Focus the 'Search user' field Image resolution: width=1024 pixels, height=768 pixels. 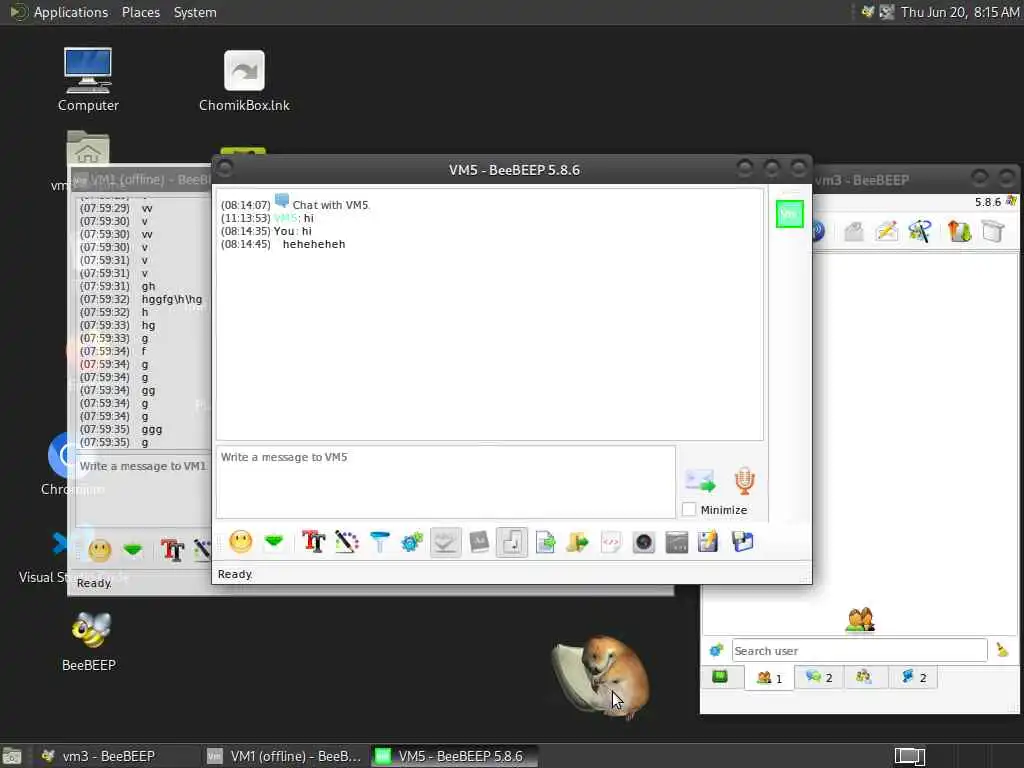(859, 650)
